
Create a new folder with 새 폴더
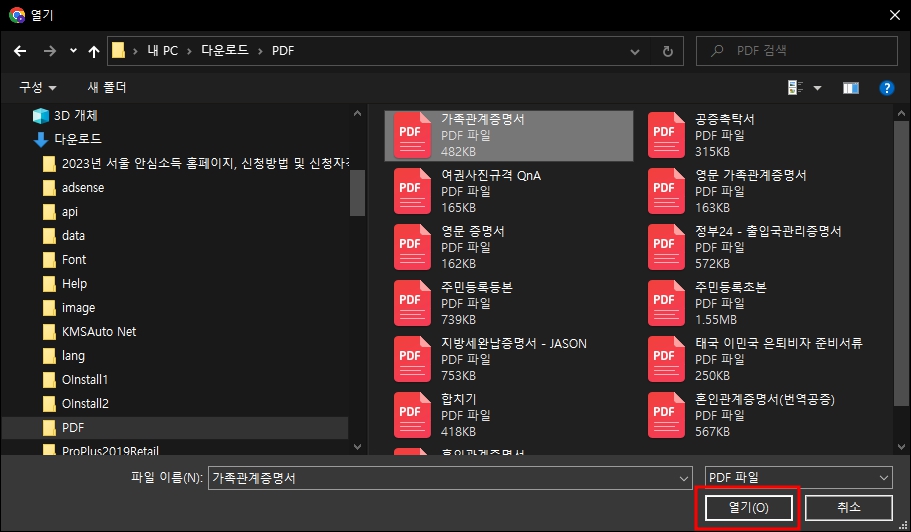pyautogui.click(x=107, y=87)
